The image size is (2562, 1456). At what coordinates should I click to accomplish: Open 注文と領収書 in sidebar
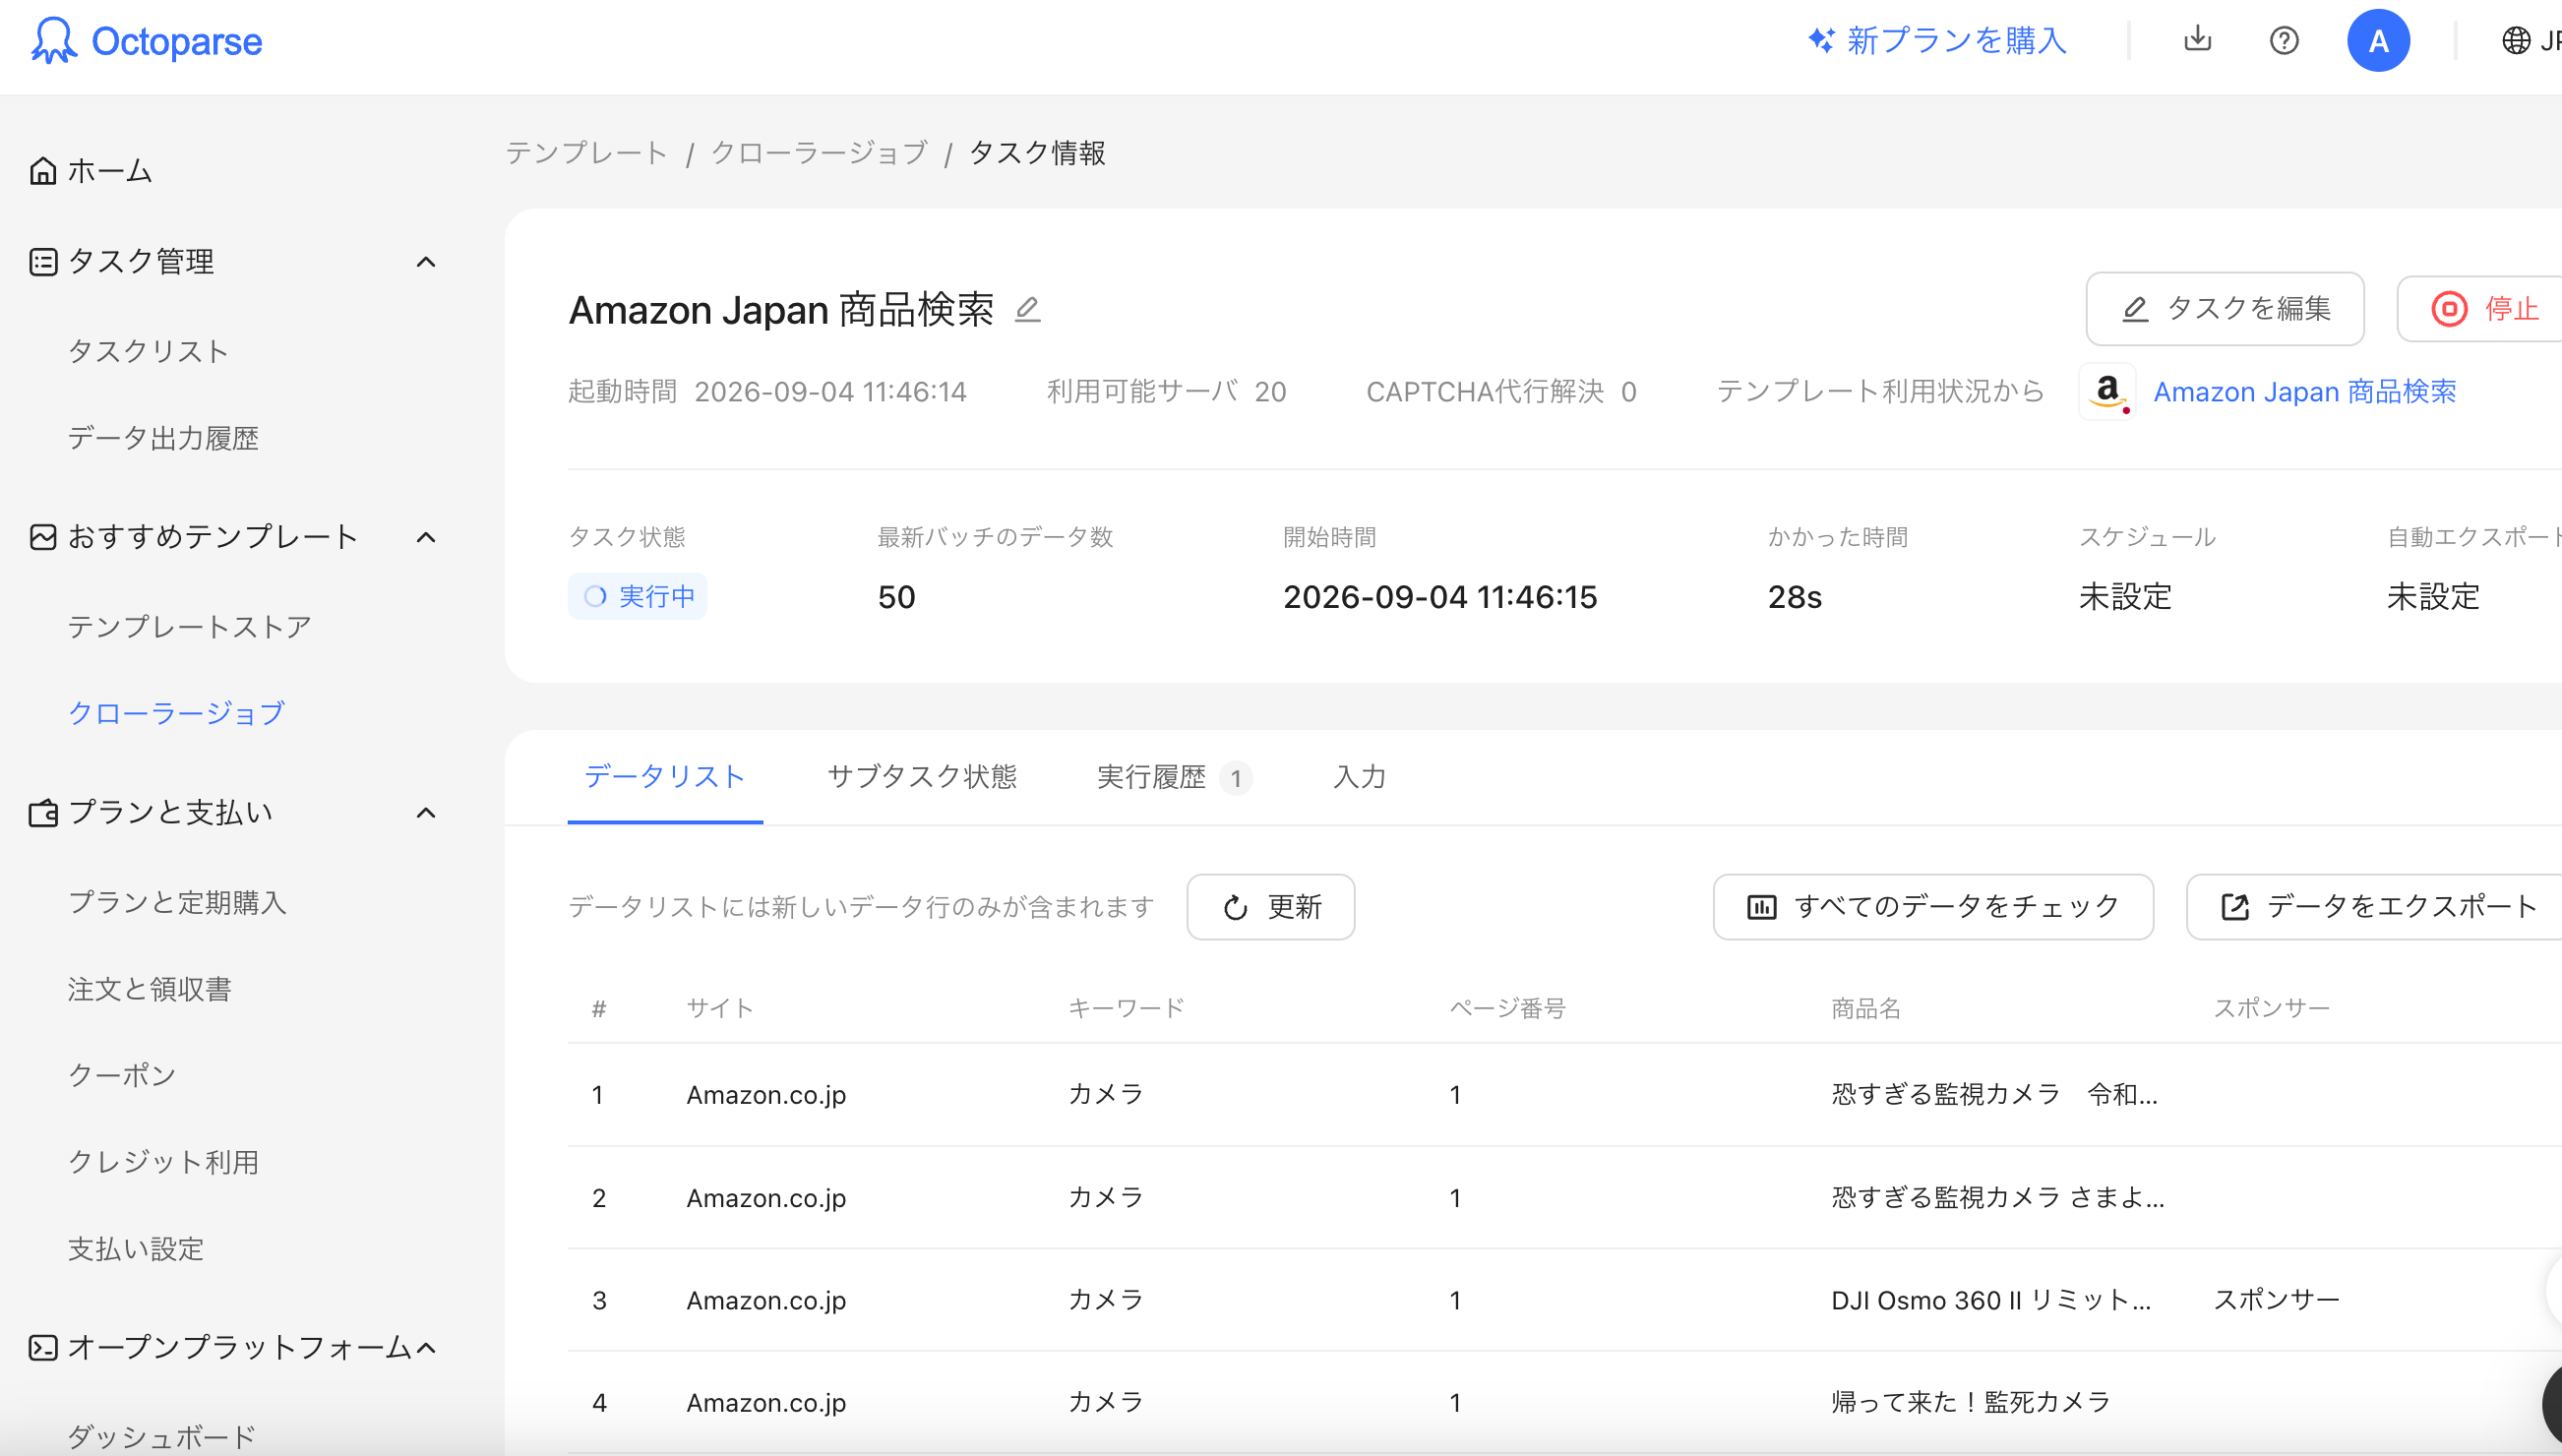[150, 989]
